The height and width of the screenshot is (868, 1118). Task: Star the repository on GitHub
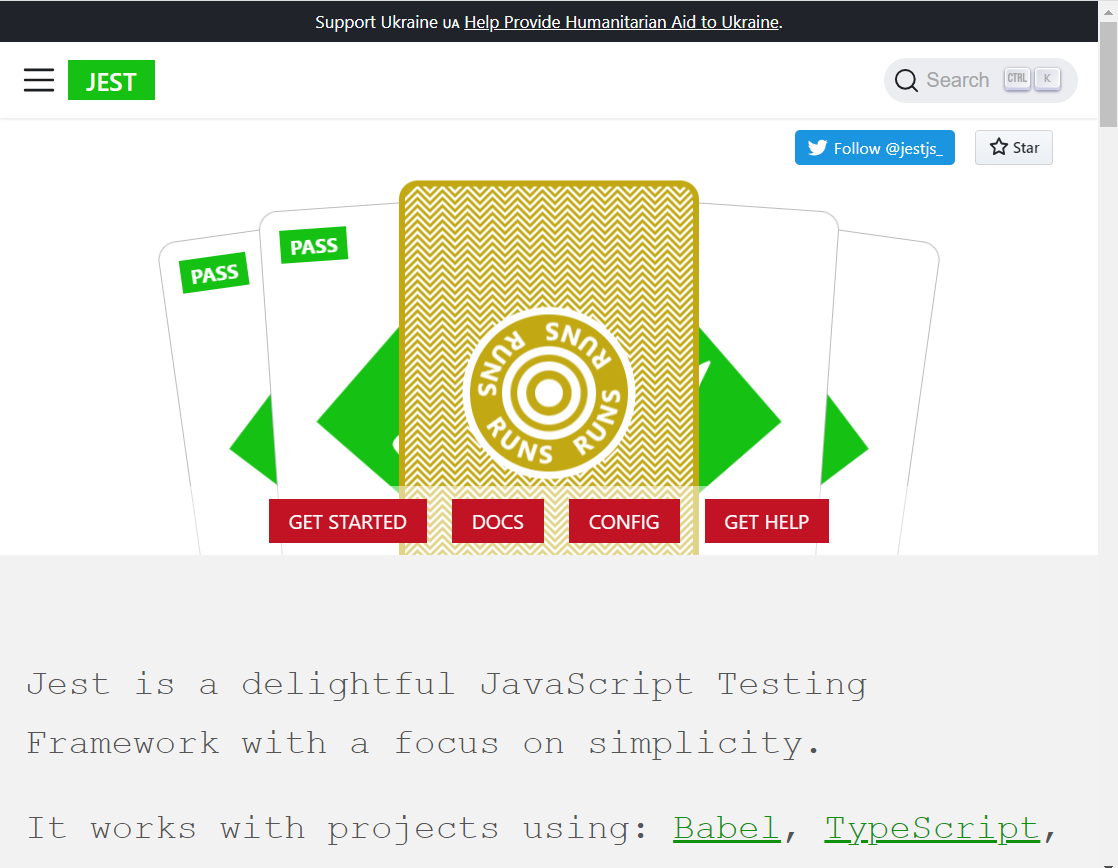(1013, 148)
